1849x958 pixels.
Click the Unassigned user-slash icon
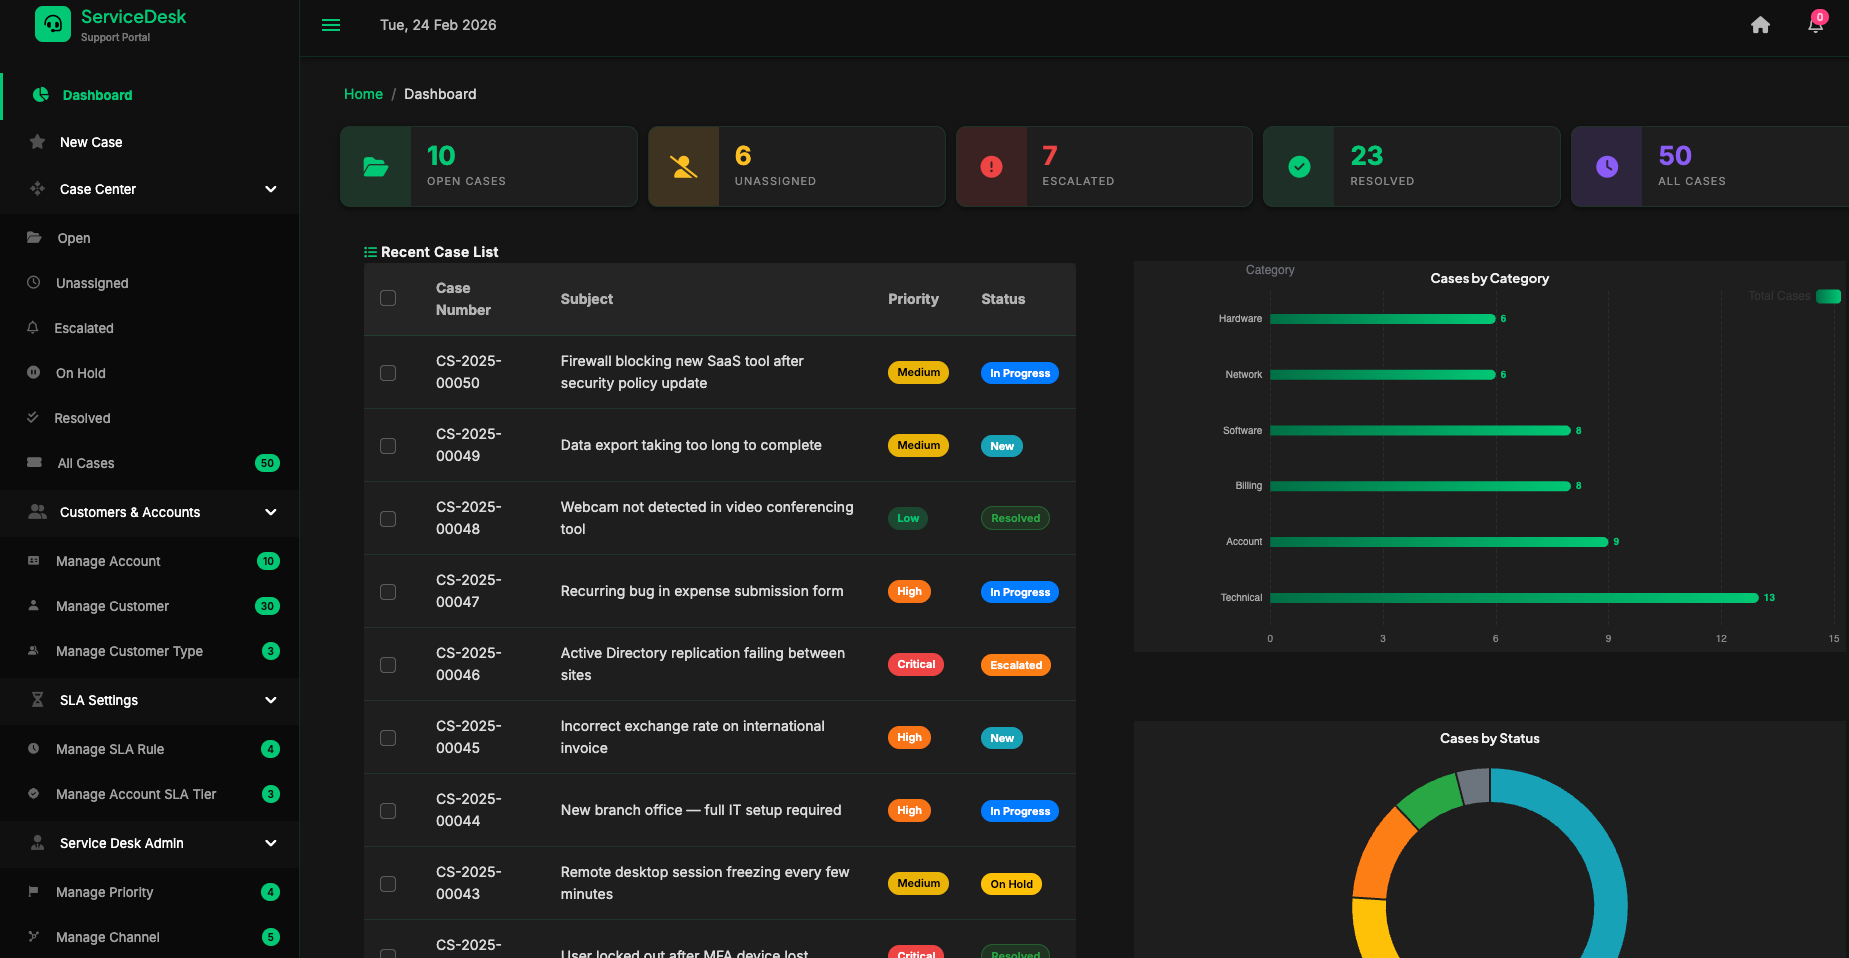tap(684, 167)
